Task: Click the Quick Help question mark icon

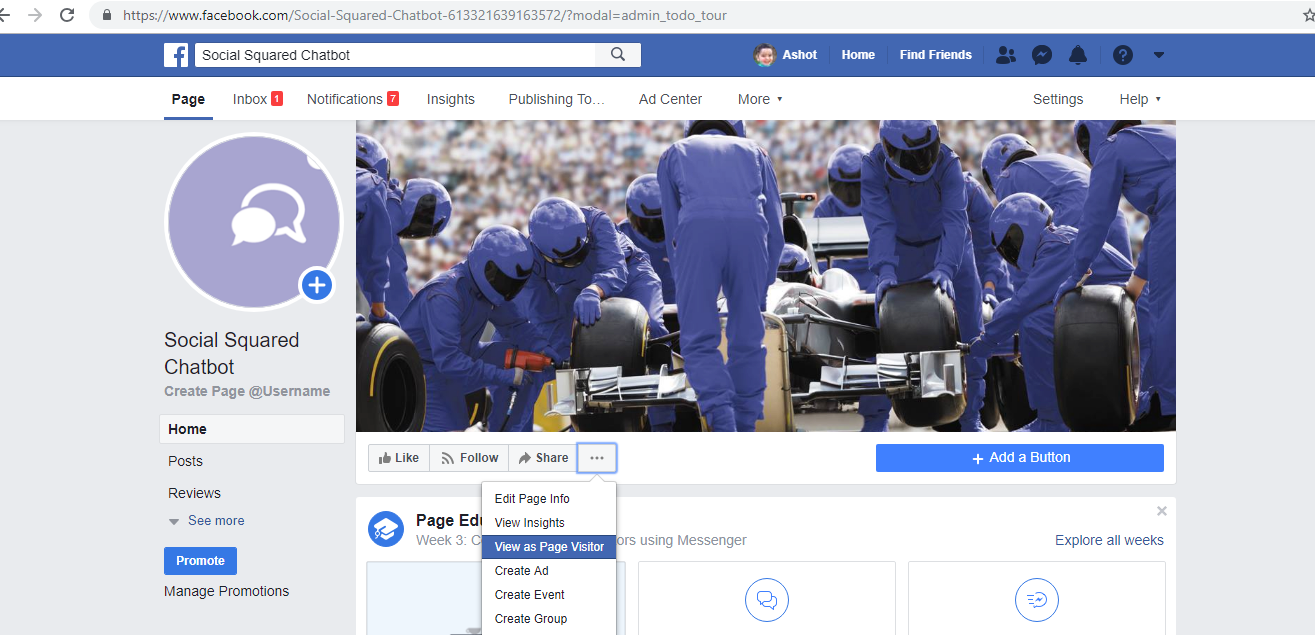Action: [x=1123, y=55]
